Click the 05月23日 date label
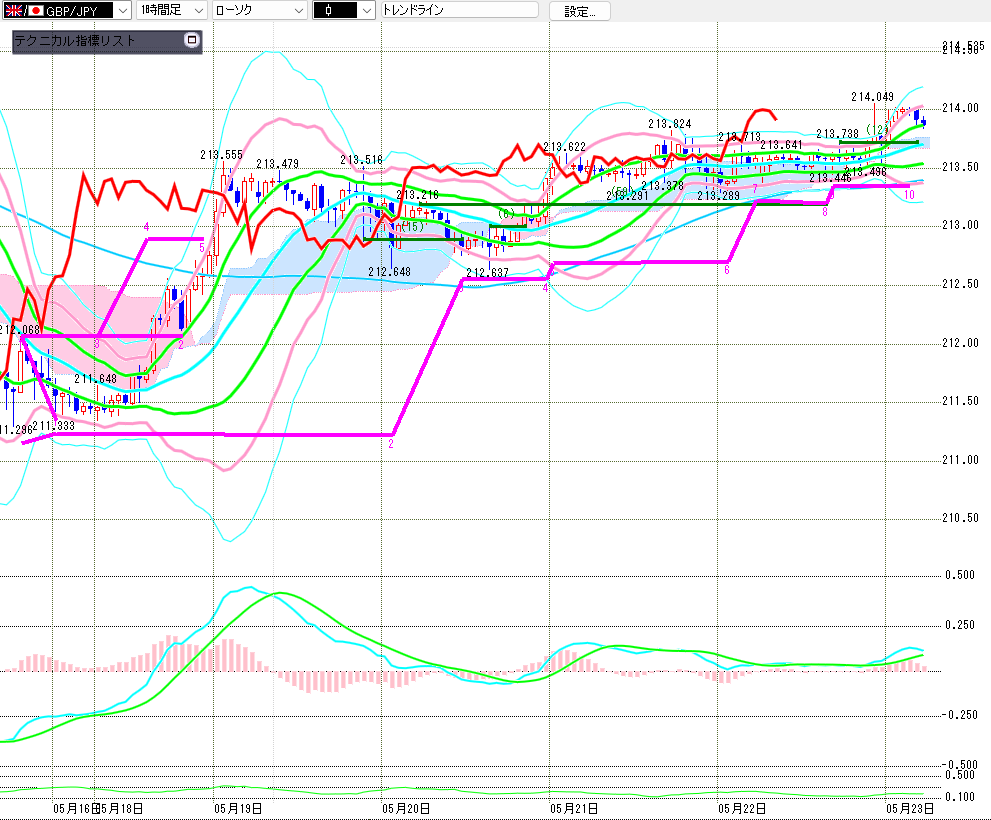This screenshot has height=820, width=991. 910,809
